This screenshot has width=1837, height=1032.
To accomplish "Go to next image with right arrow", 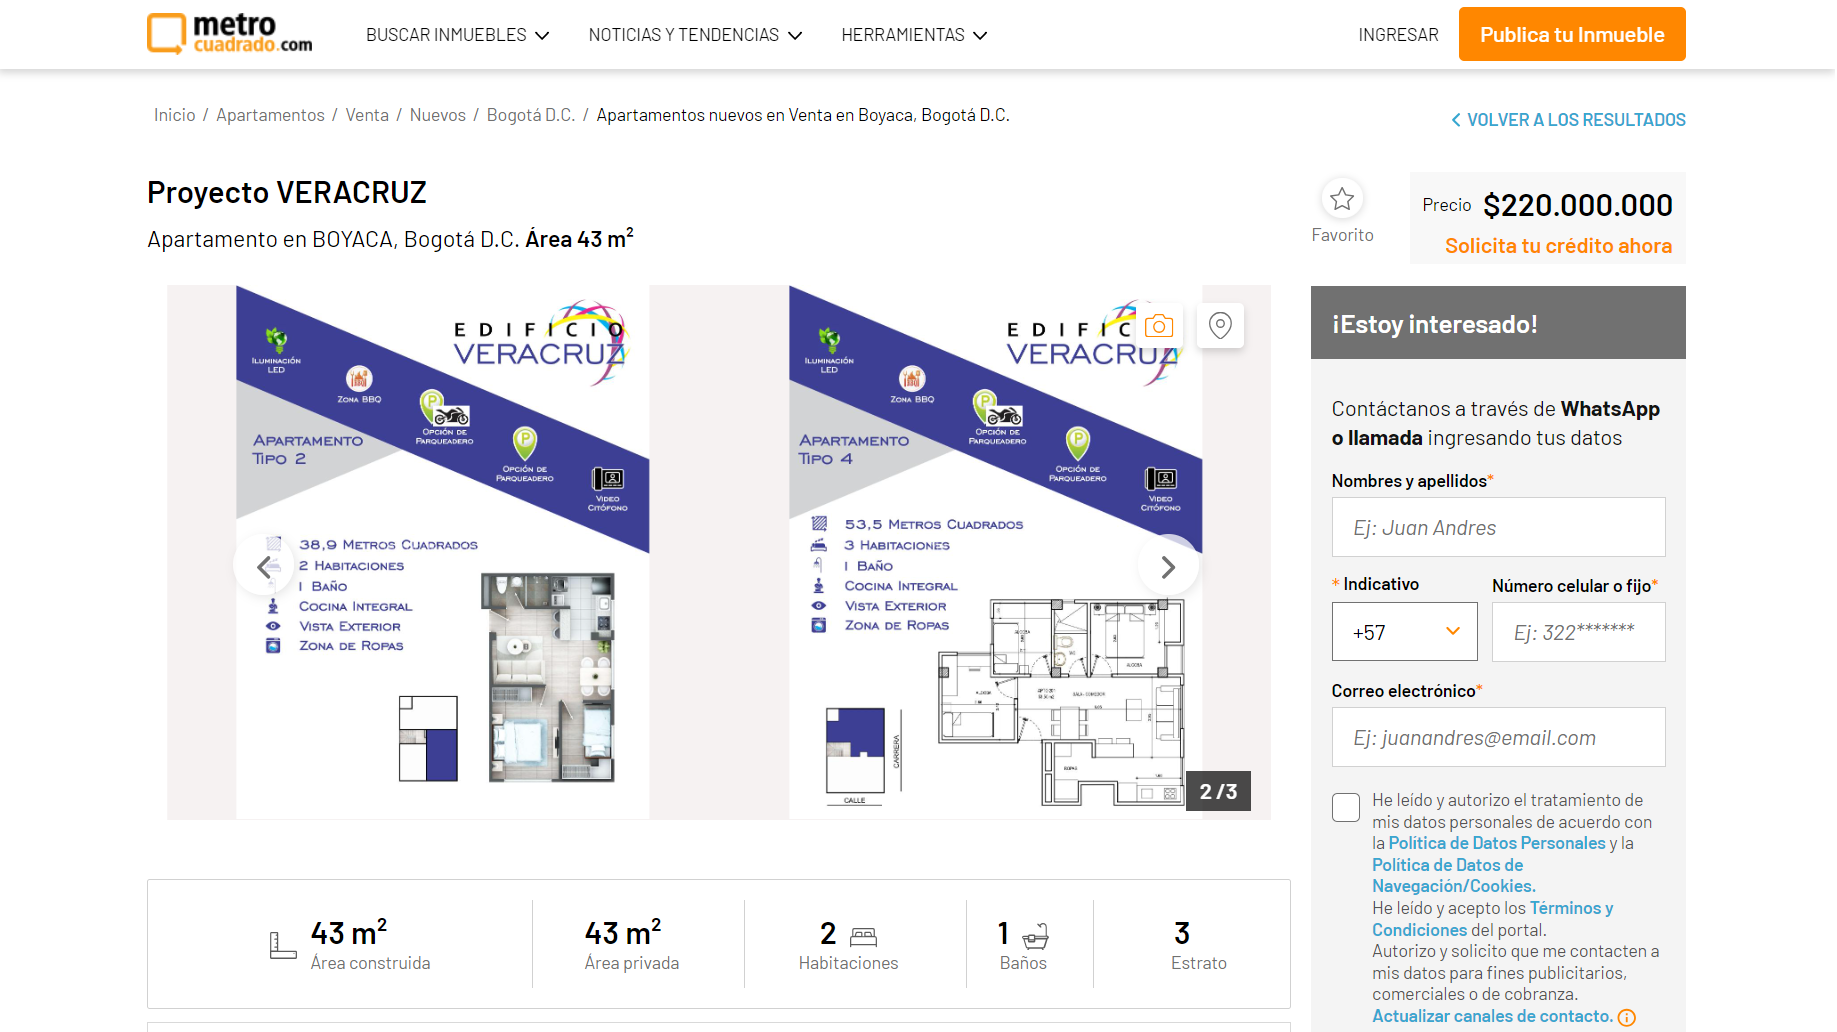I will 1168,567.
